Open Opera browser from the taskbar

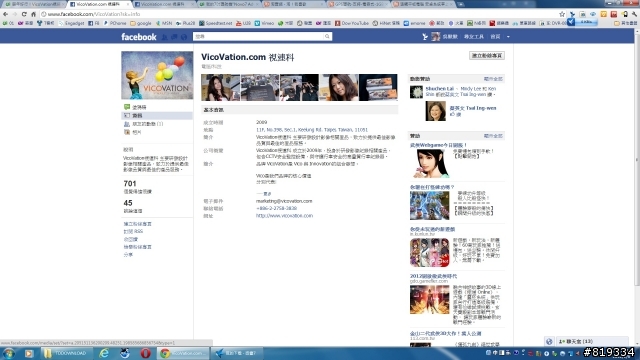tap(145, 353)
